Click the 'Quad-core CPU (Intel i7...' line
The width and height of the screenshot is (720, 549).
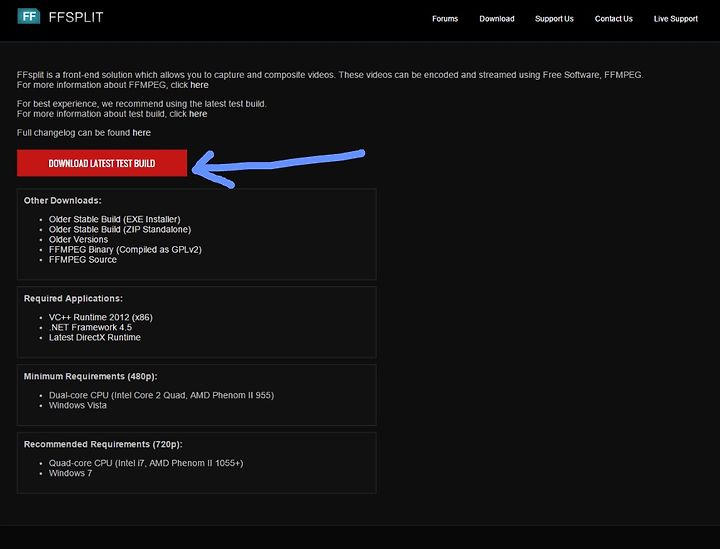click(x=146, y=463)
